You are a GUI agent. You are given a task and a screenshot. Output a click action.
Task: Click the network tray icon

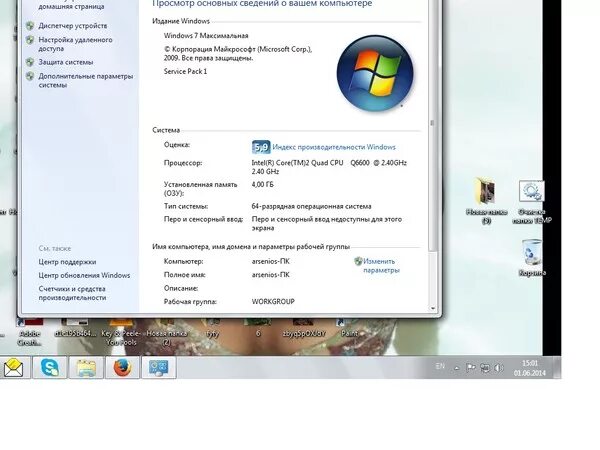pyautogui.click(x=485, y=368)
